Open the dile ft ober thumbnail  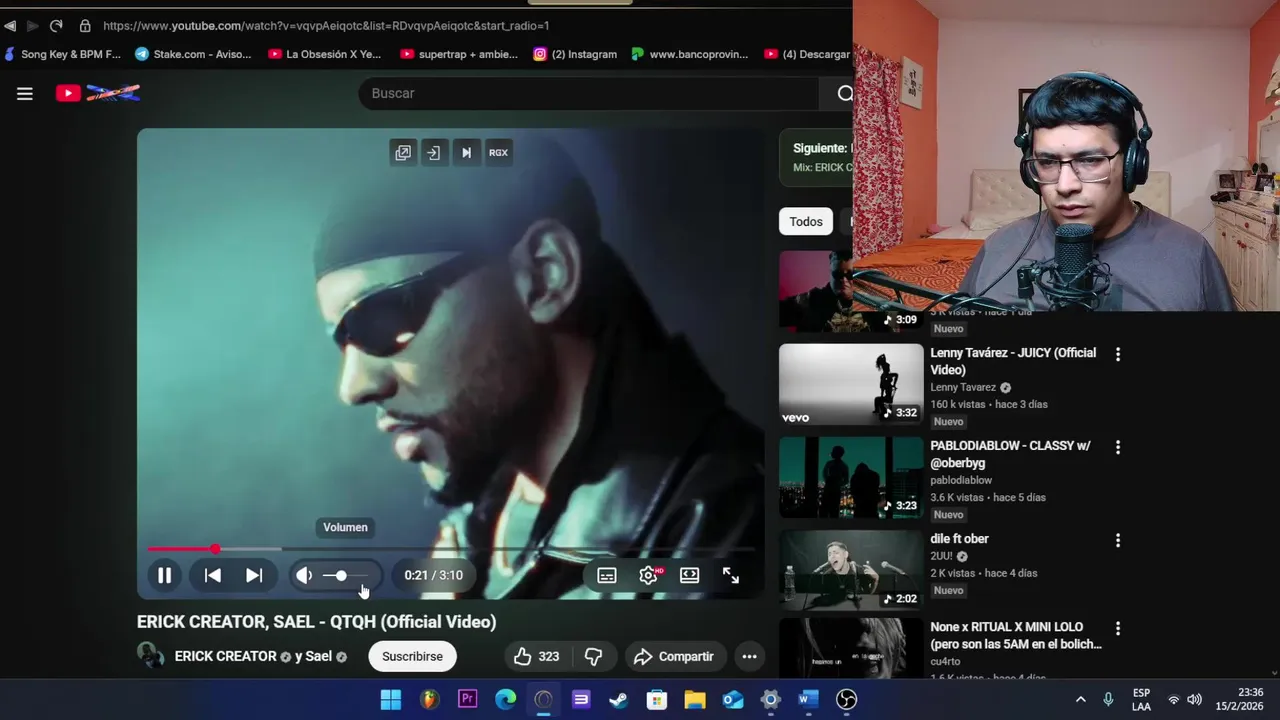coord(851,570)
